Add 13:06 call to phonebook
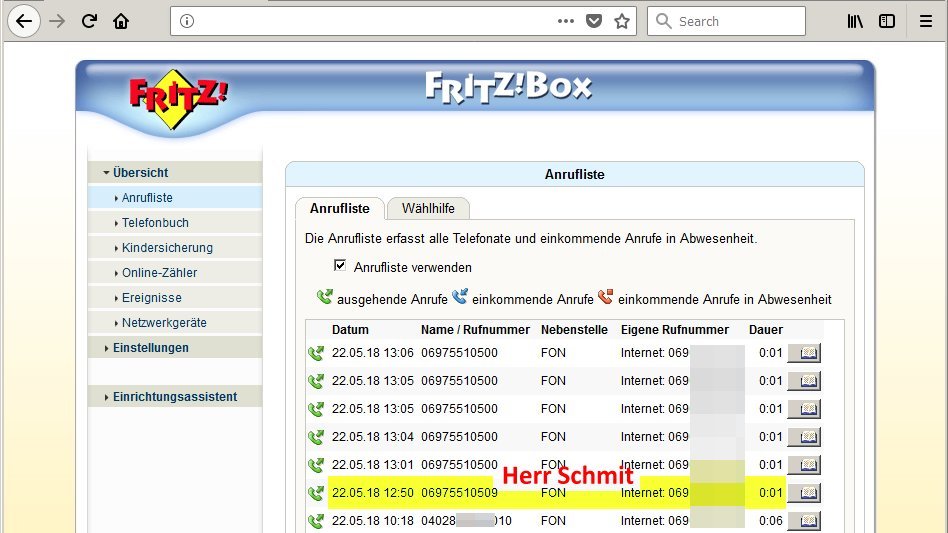The height and width of the screenshot is (533, 948). click(x=804, y=353)
